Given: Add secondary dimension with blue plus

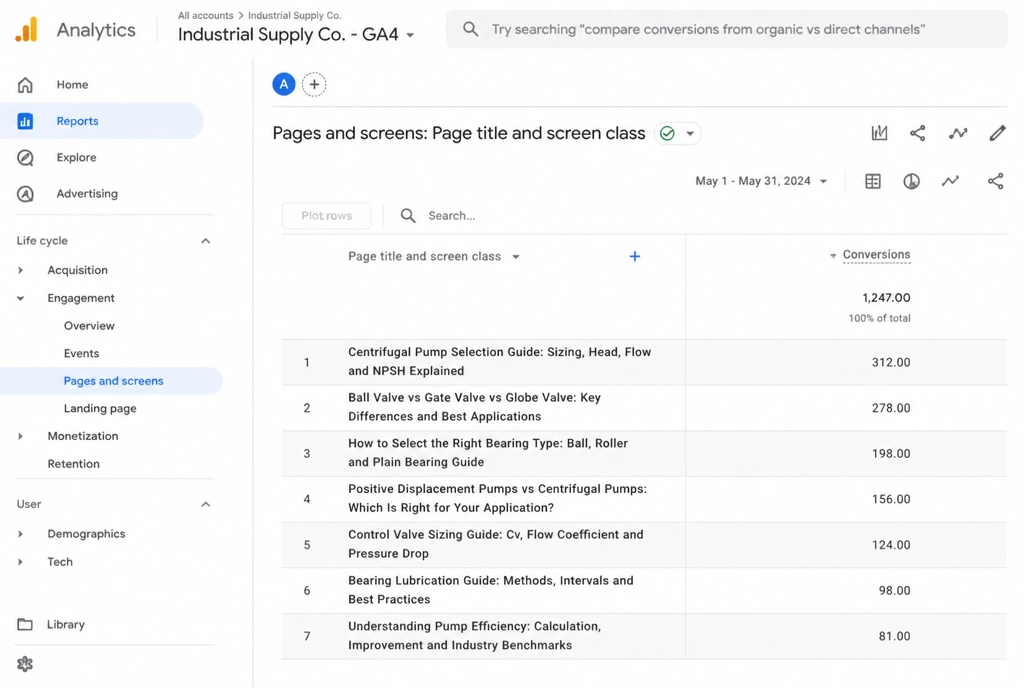Looking at the screenshot, I should [634, 257].
